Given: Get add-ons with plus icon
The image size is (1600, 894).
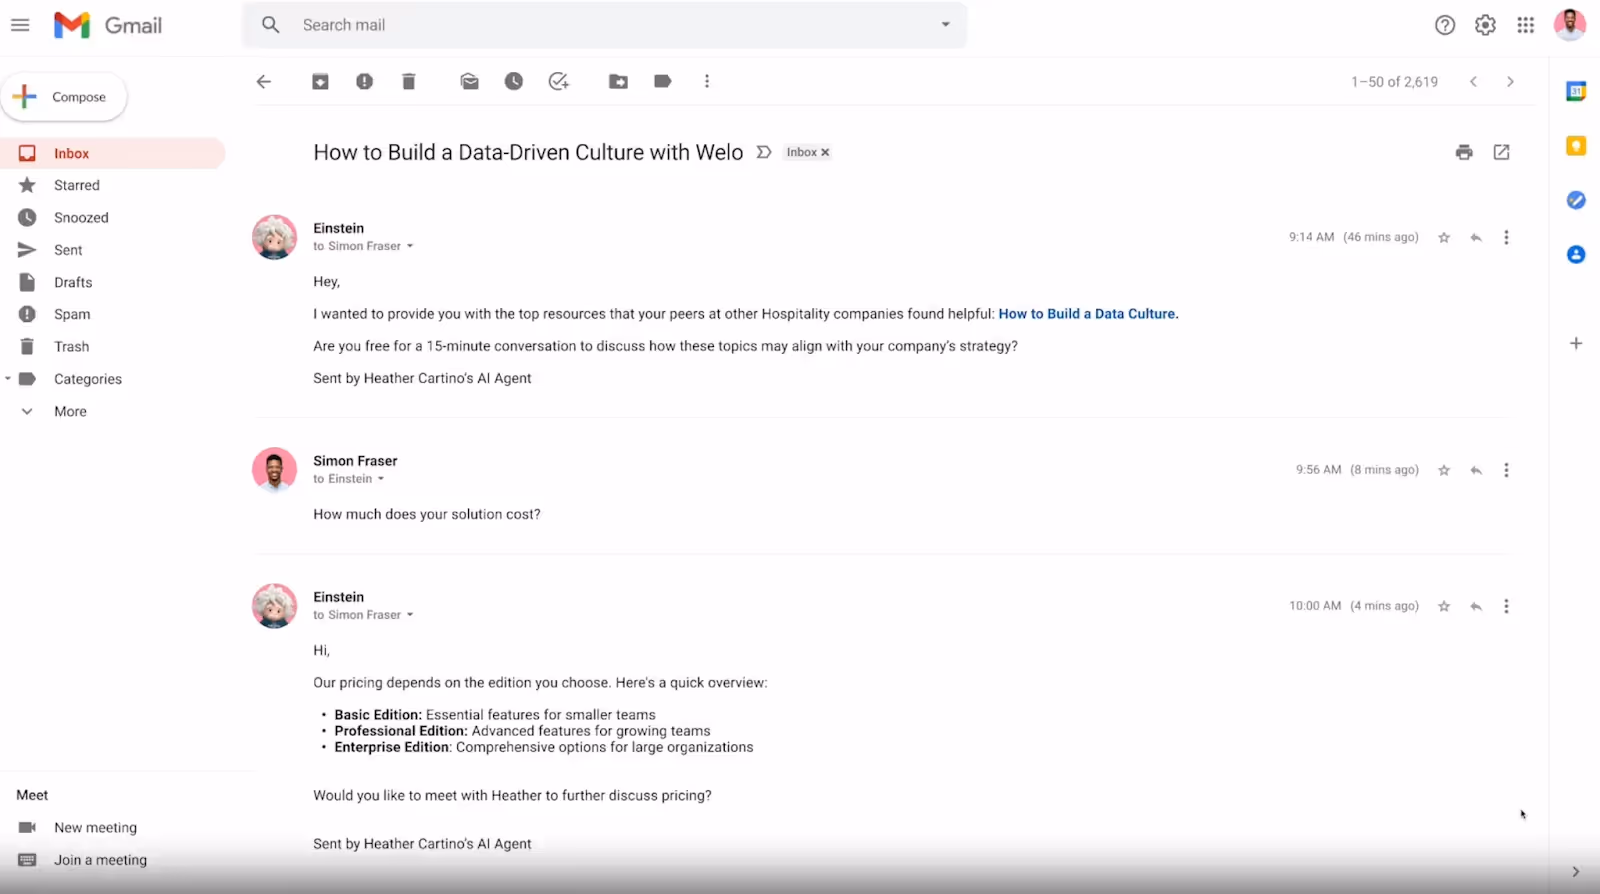Looking at the screenshot, I should click(x=1576, y=343).
